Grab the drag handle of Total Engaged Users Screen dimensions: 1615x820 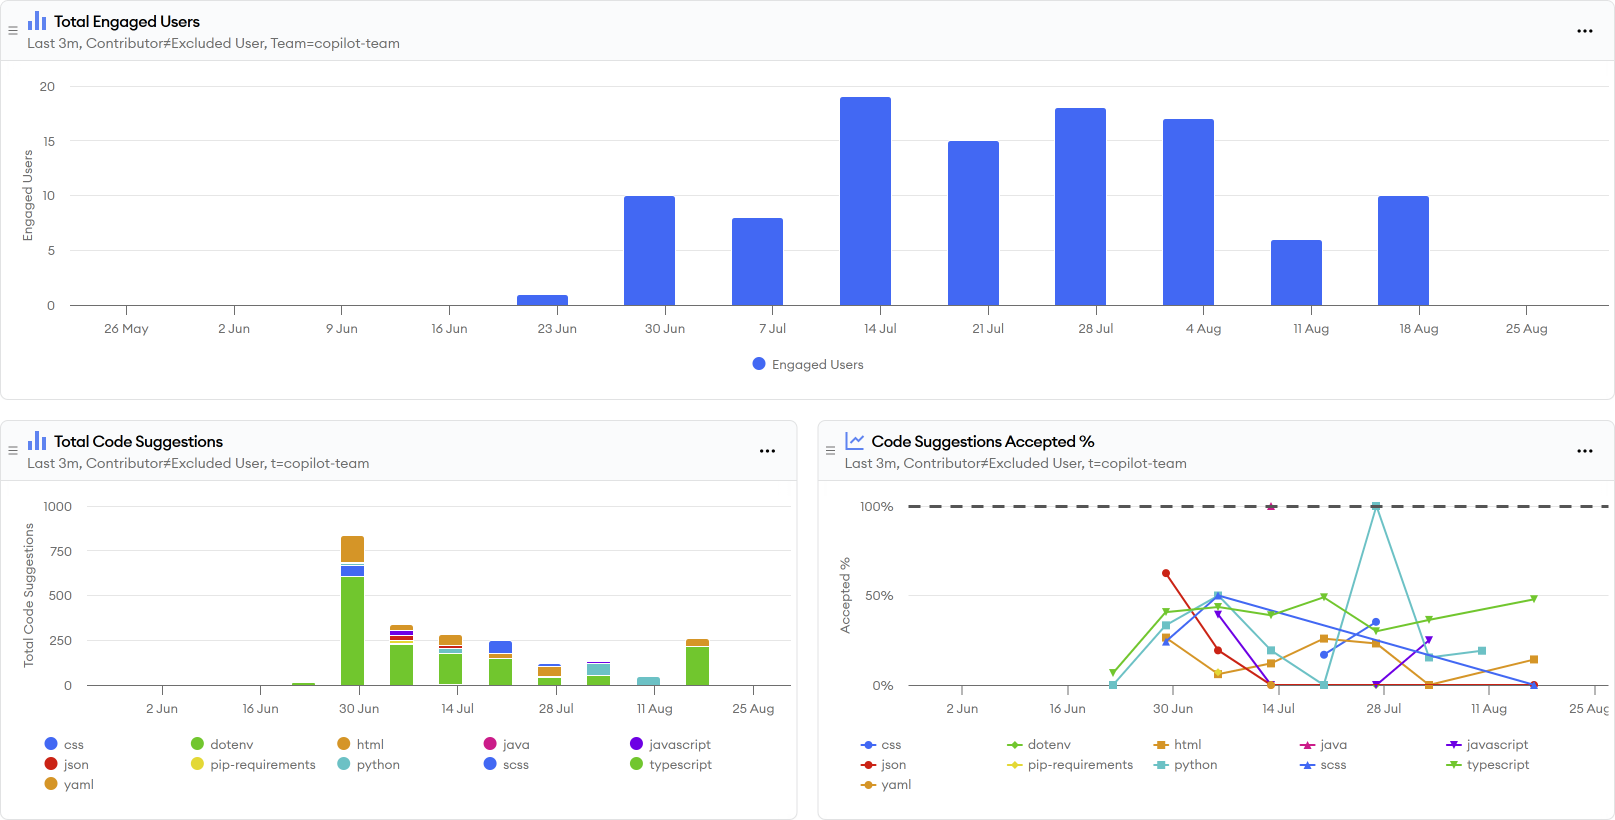13,31
